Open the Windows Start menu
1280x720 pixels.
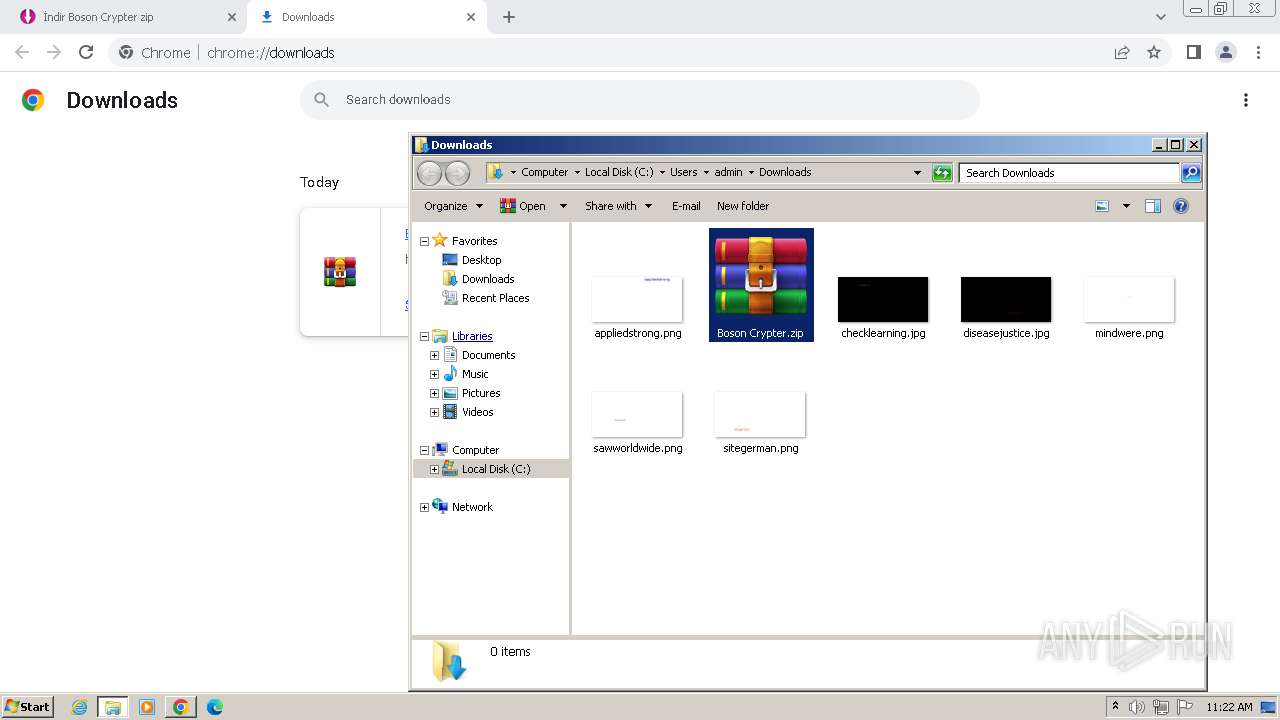(x=27, y=707)
